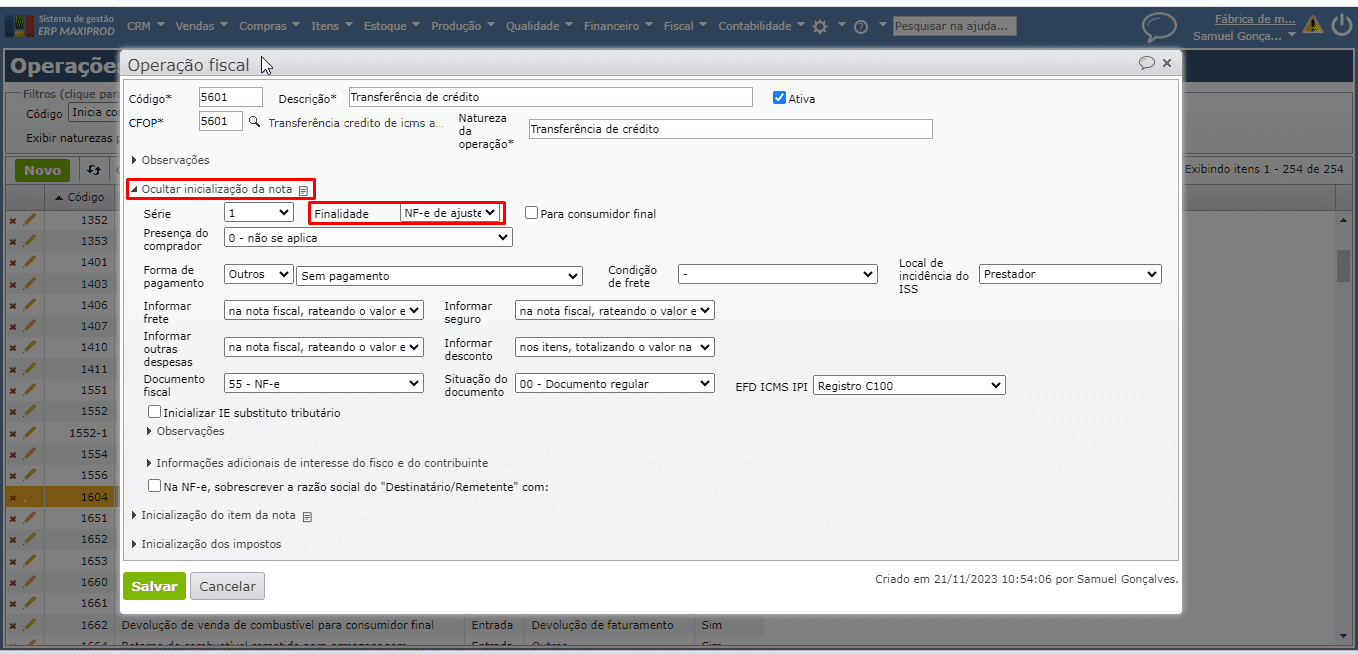1358x654 pixels.
Task: Expand the top Observações section
Action: [171, 160]
